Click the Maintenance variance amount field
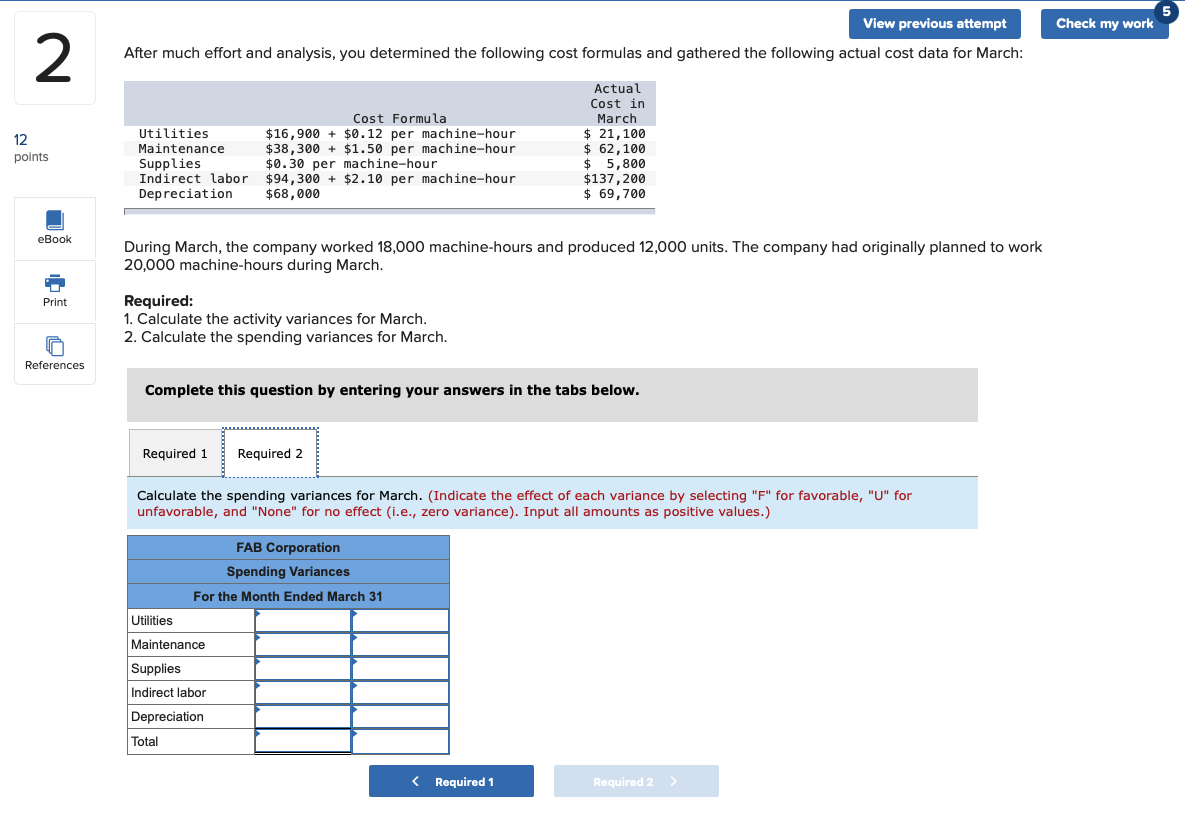This screenshot has height=836, width=1185. tap(303, 644)
